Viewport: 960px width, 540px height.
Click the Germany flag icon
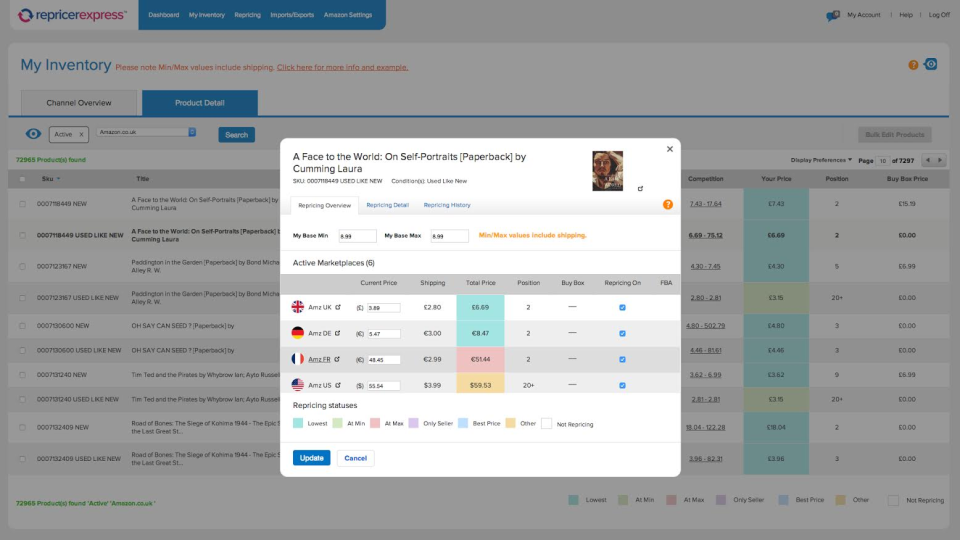(x=298, y=333)
